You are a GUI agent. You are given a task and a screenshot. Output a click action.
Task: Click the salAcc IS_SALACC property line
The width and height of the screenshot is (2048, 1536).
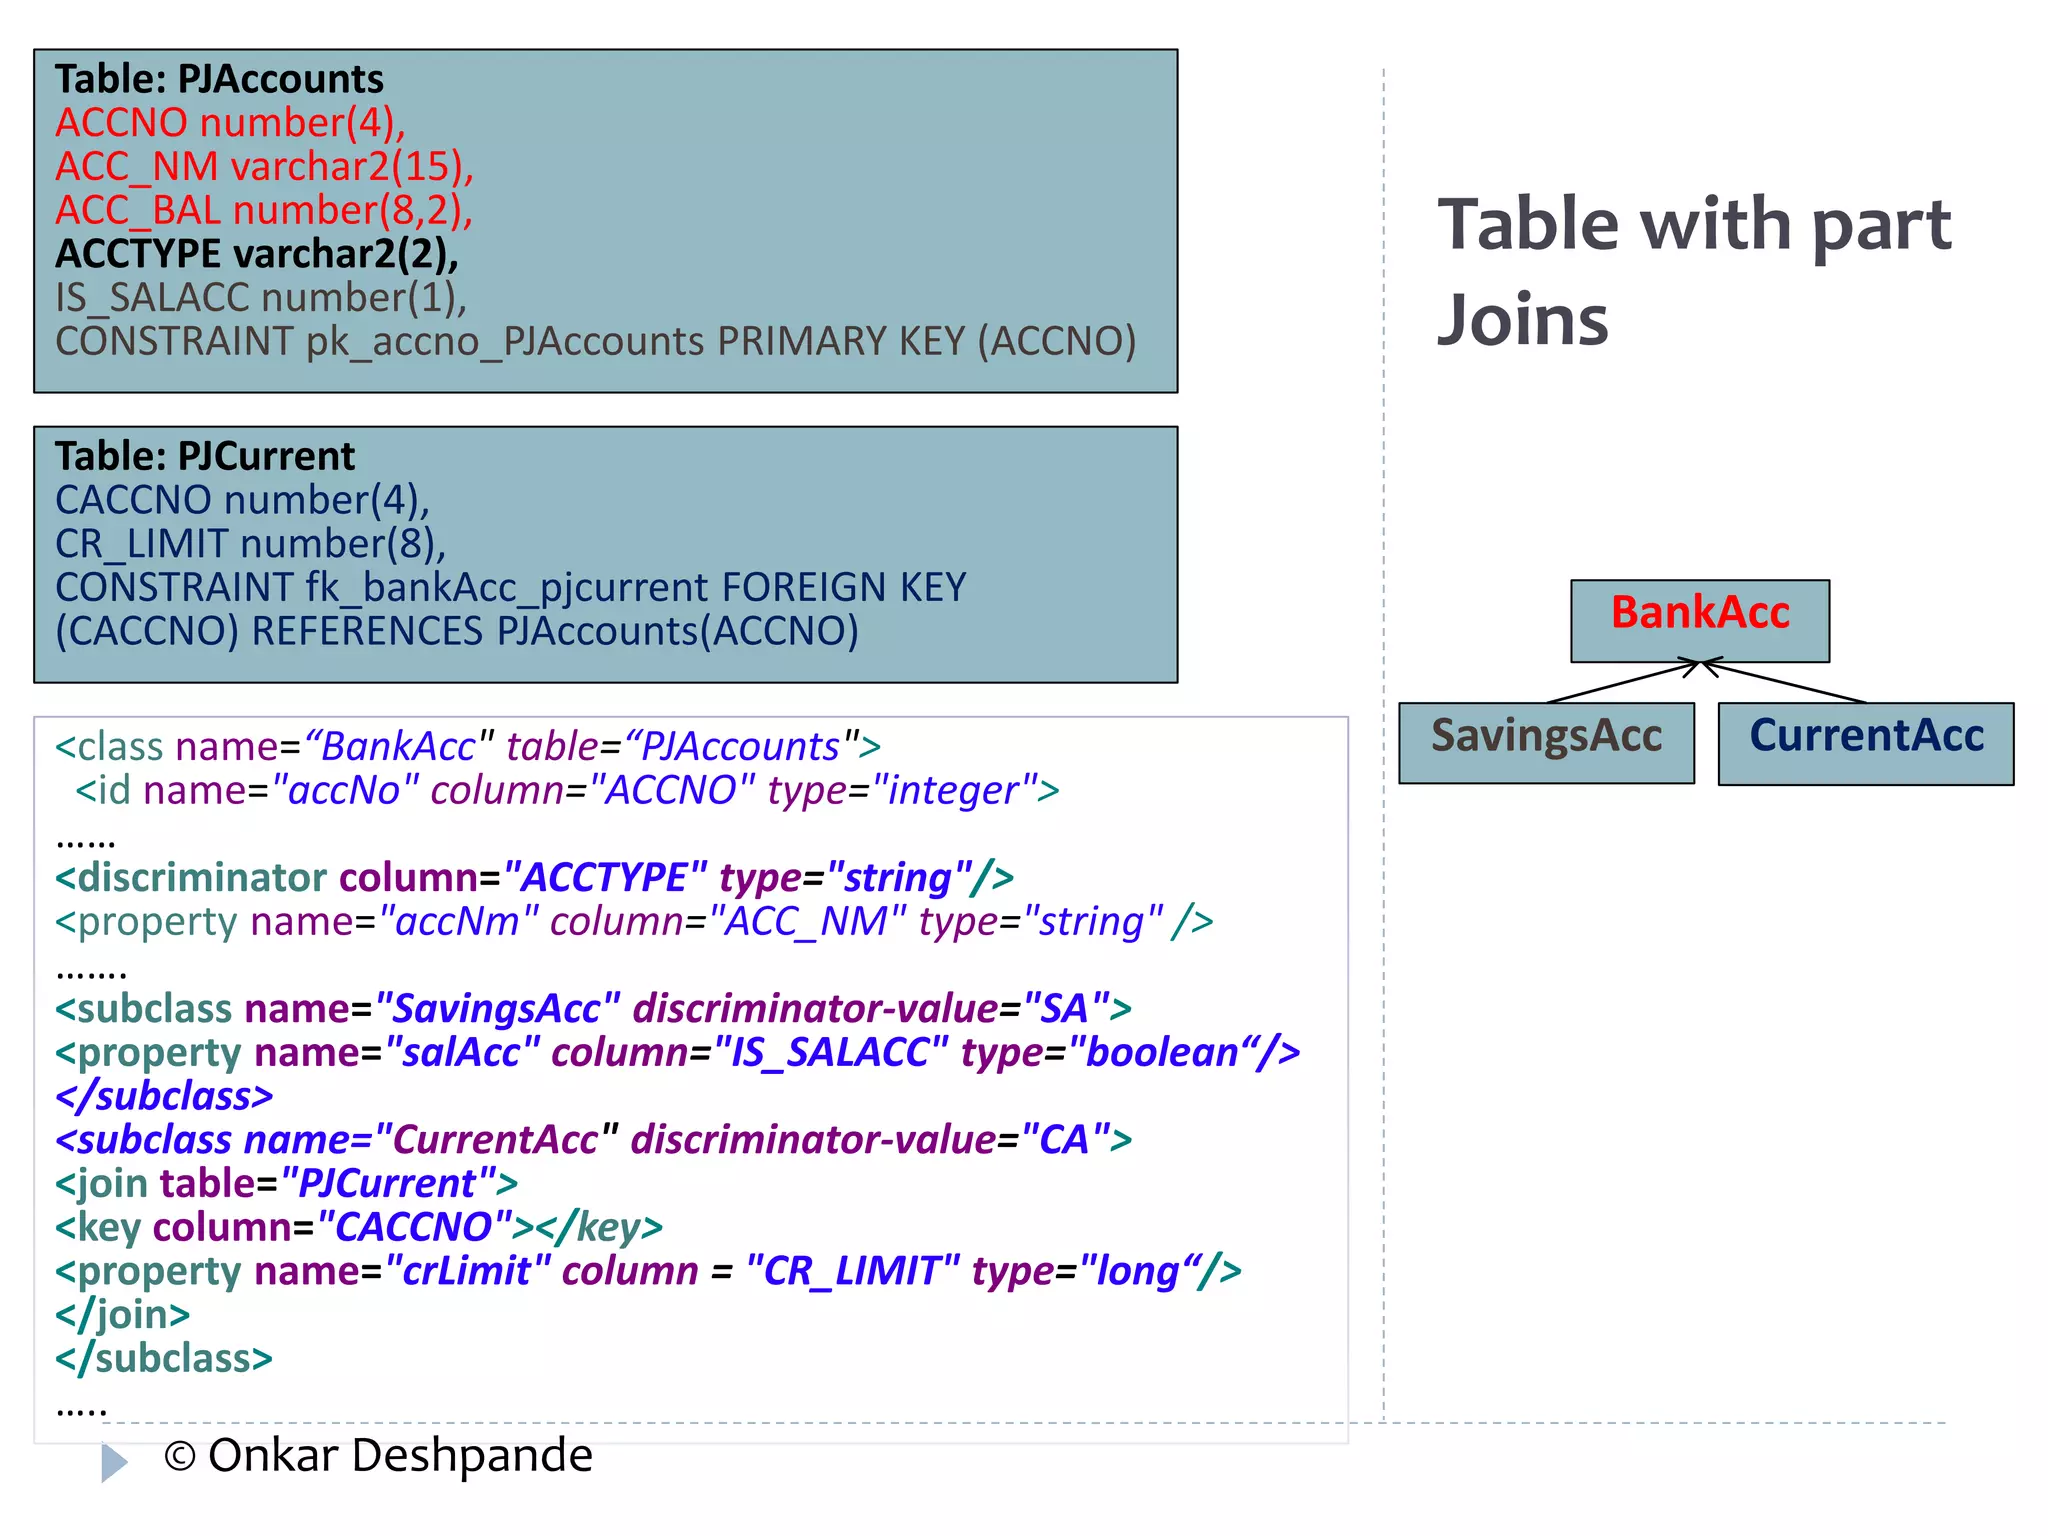click(677, 1053)
